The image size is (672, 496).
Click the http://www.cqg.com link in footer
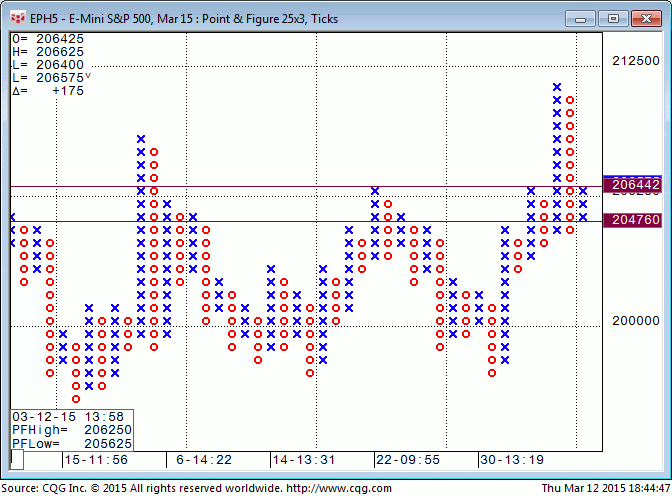(339, 488)
